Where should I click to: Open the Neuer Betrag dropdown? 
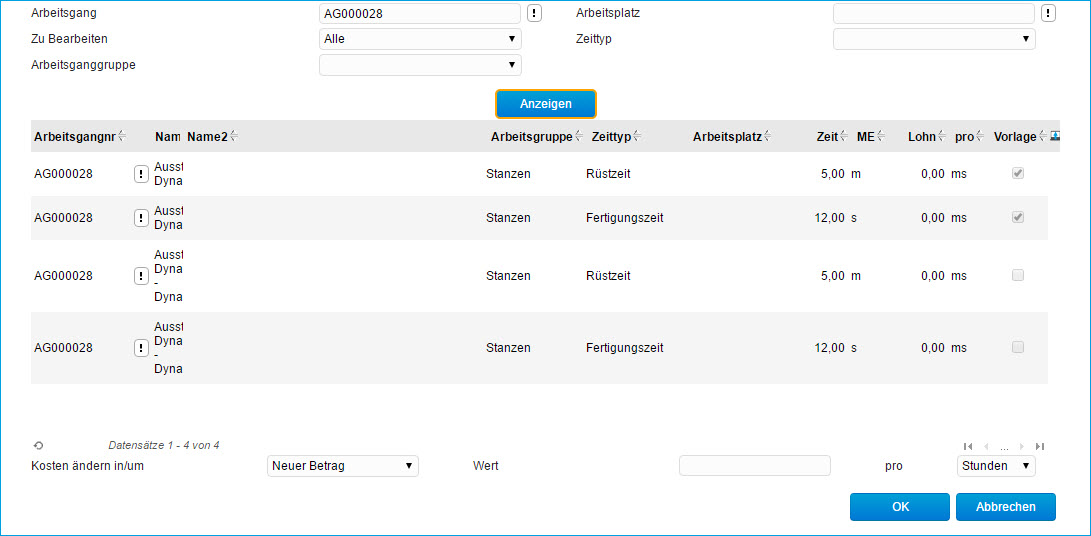point(343,466)
